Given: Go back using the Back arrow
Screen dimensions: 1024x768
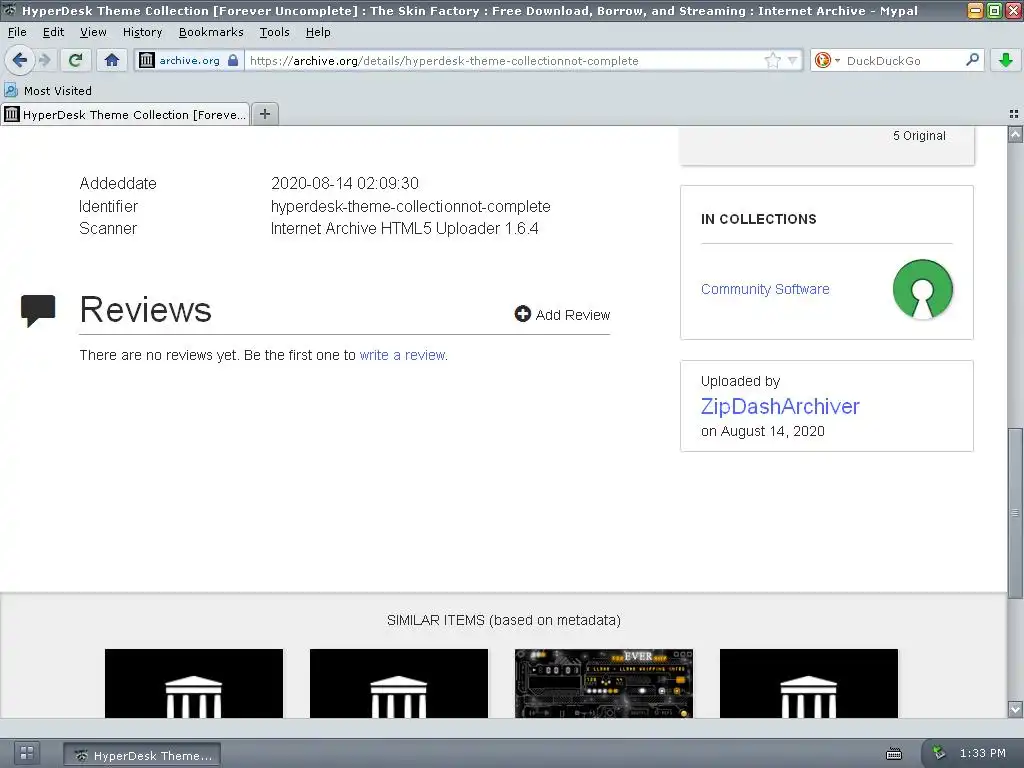Looking at the screenshot, I should [x=20, y=60].
